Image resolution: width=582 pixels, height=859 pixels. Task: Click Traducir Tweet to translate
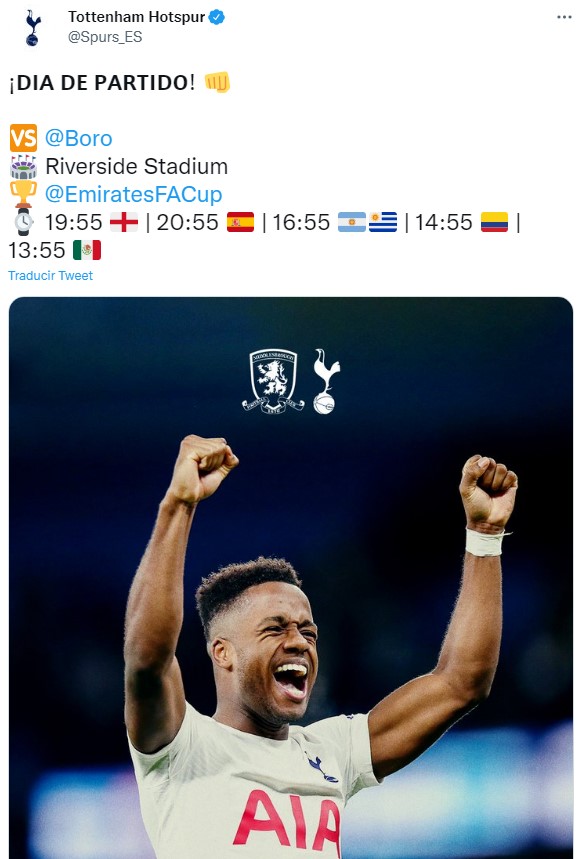pyautogui.click(x=50, y=276)
